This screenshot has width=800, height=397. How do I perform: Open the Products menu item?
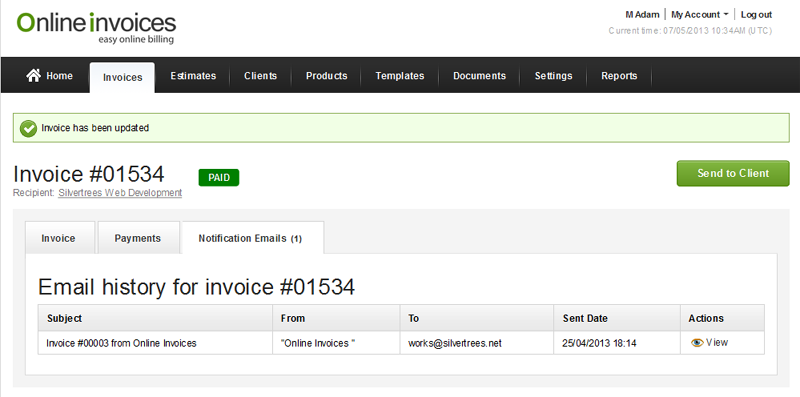click(x=327, y=76)
